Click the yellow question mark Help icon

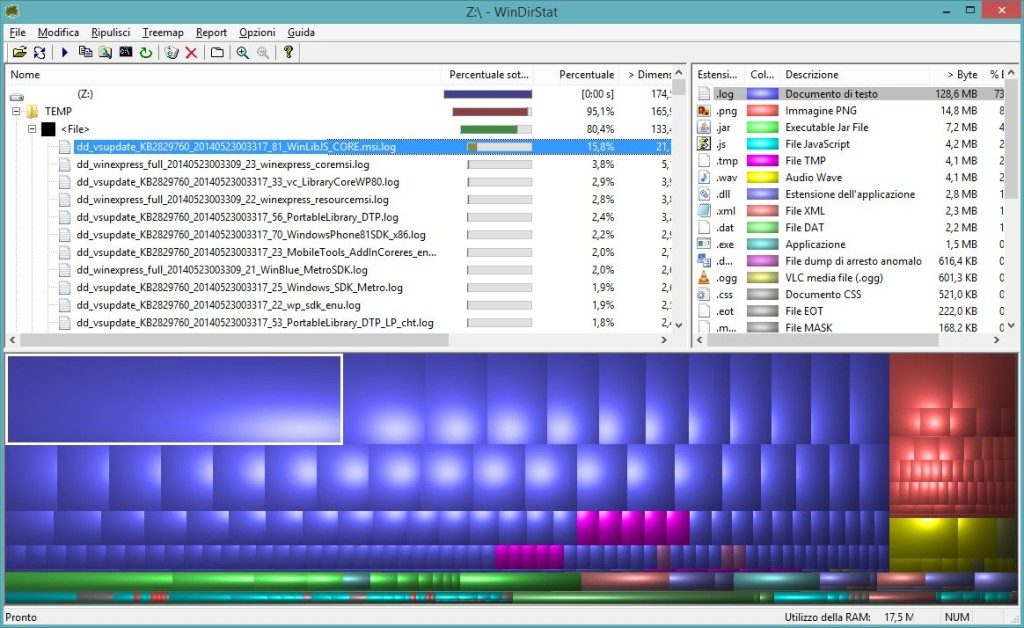point(288,52)
